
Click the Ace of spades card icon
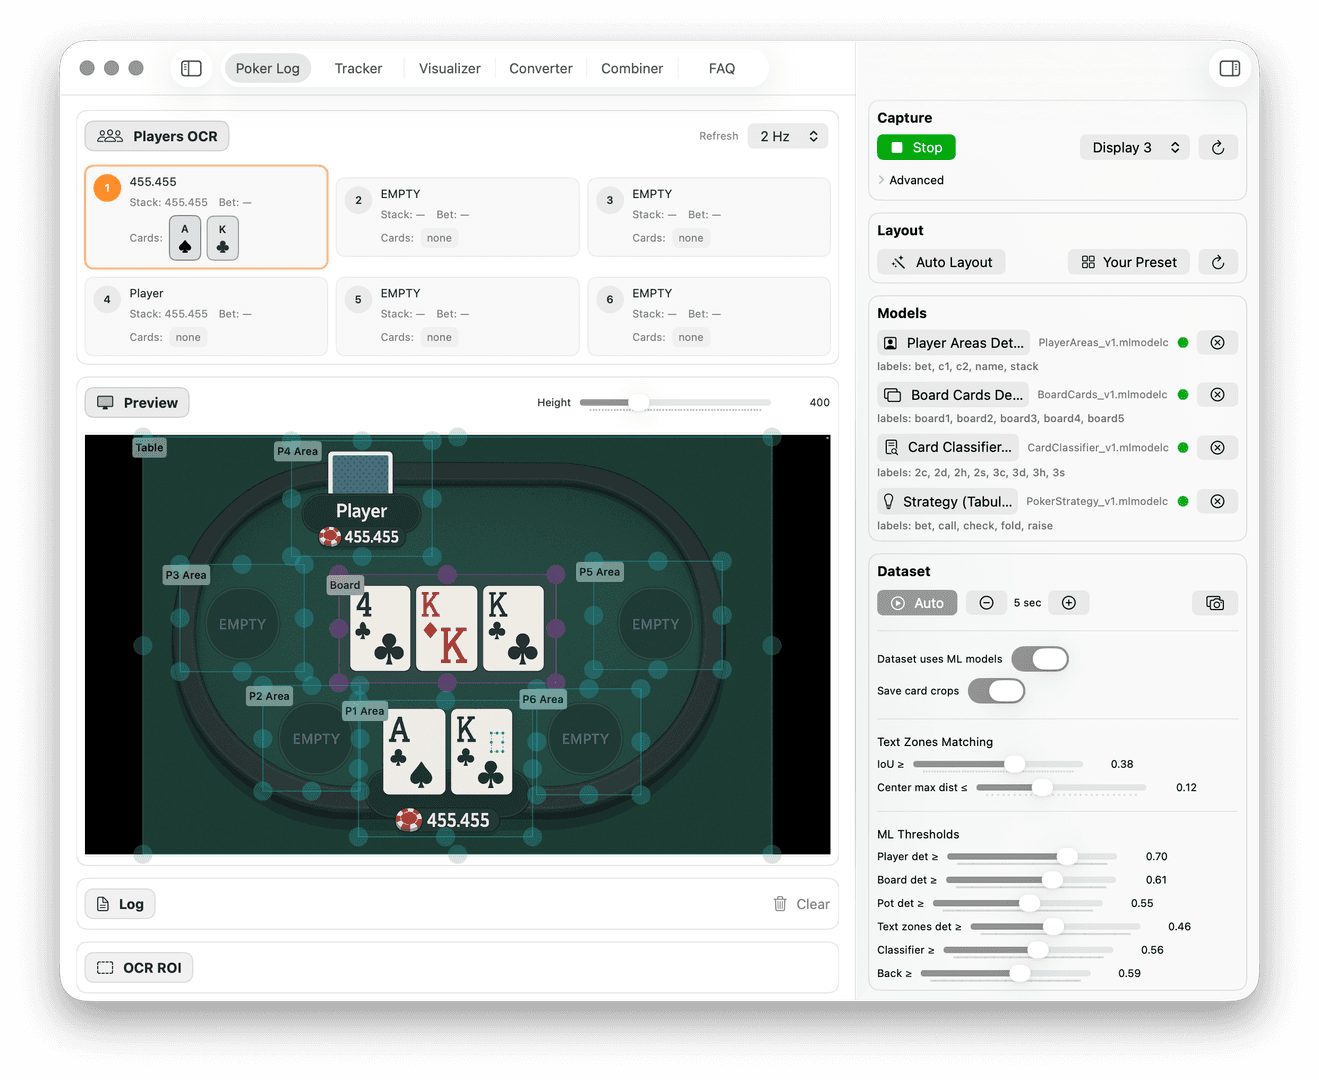(x=185, y=238)
